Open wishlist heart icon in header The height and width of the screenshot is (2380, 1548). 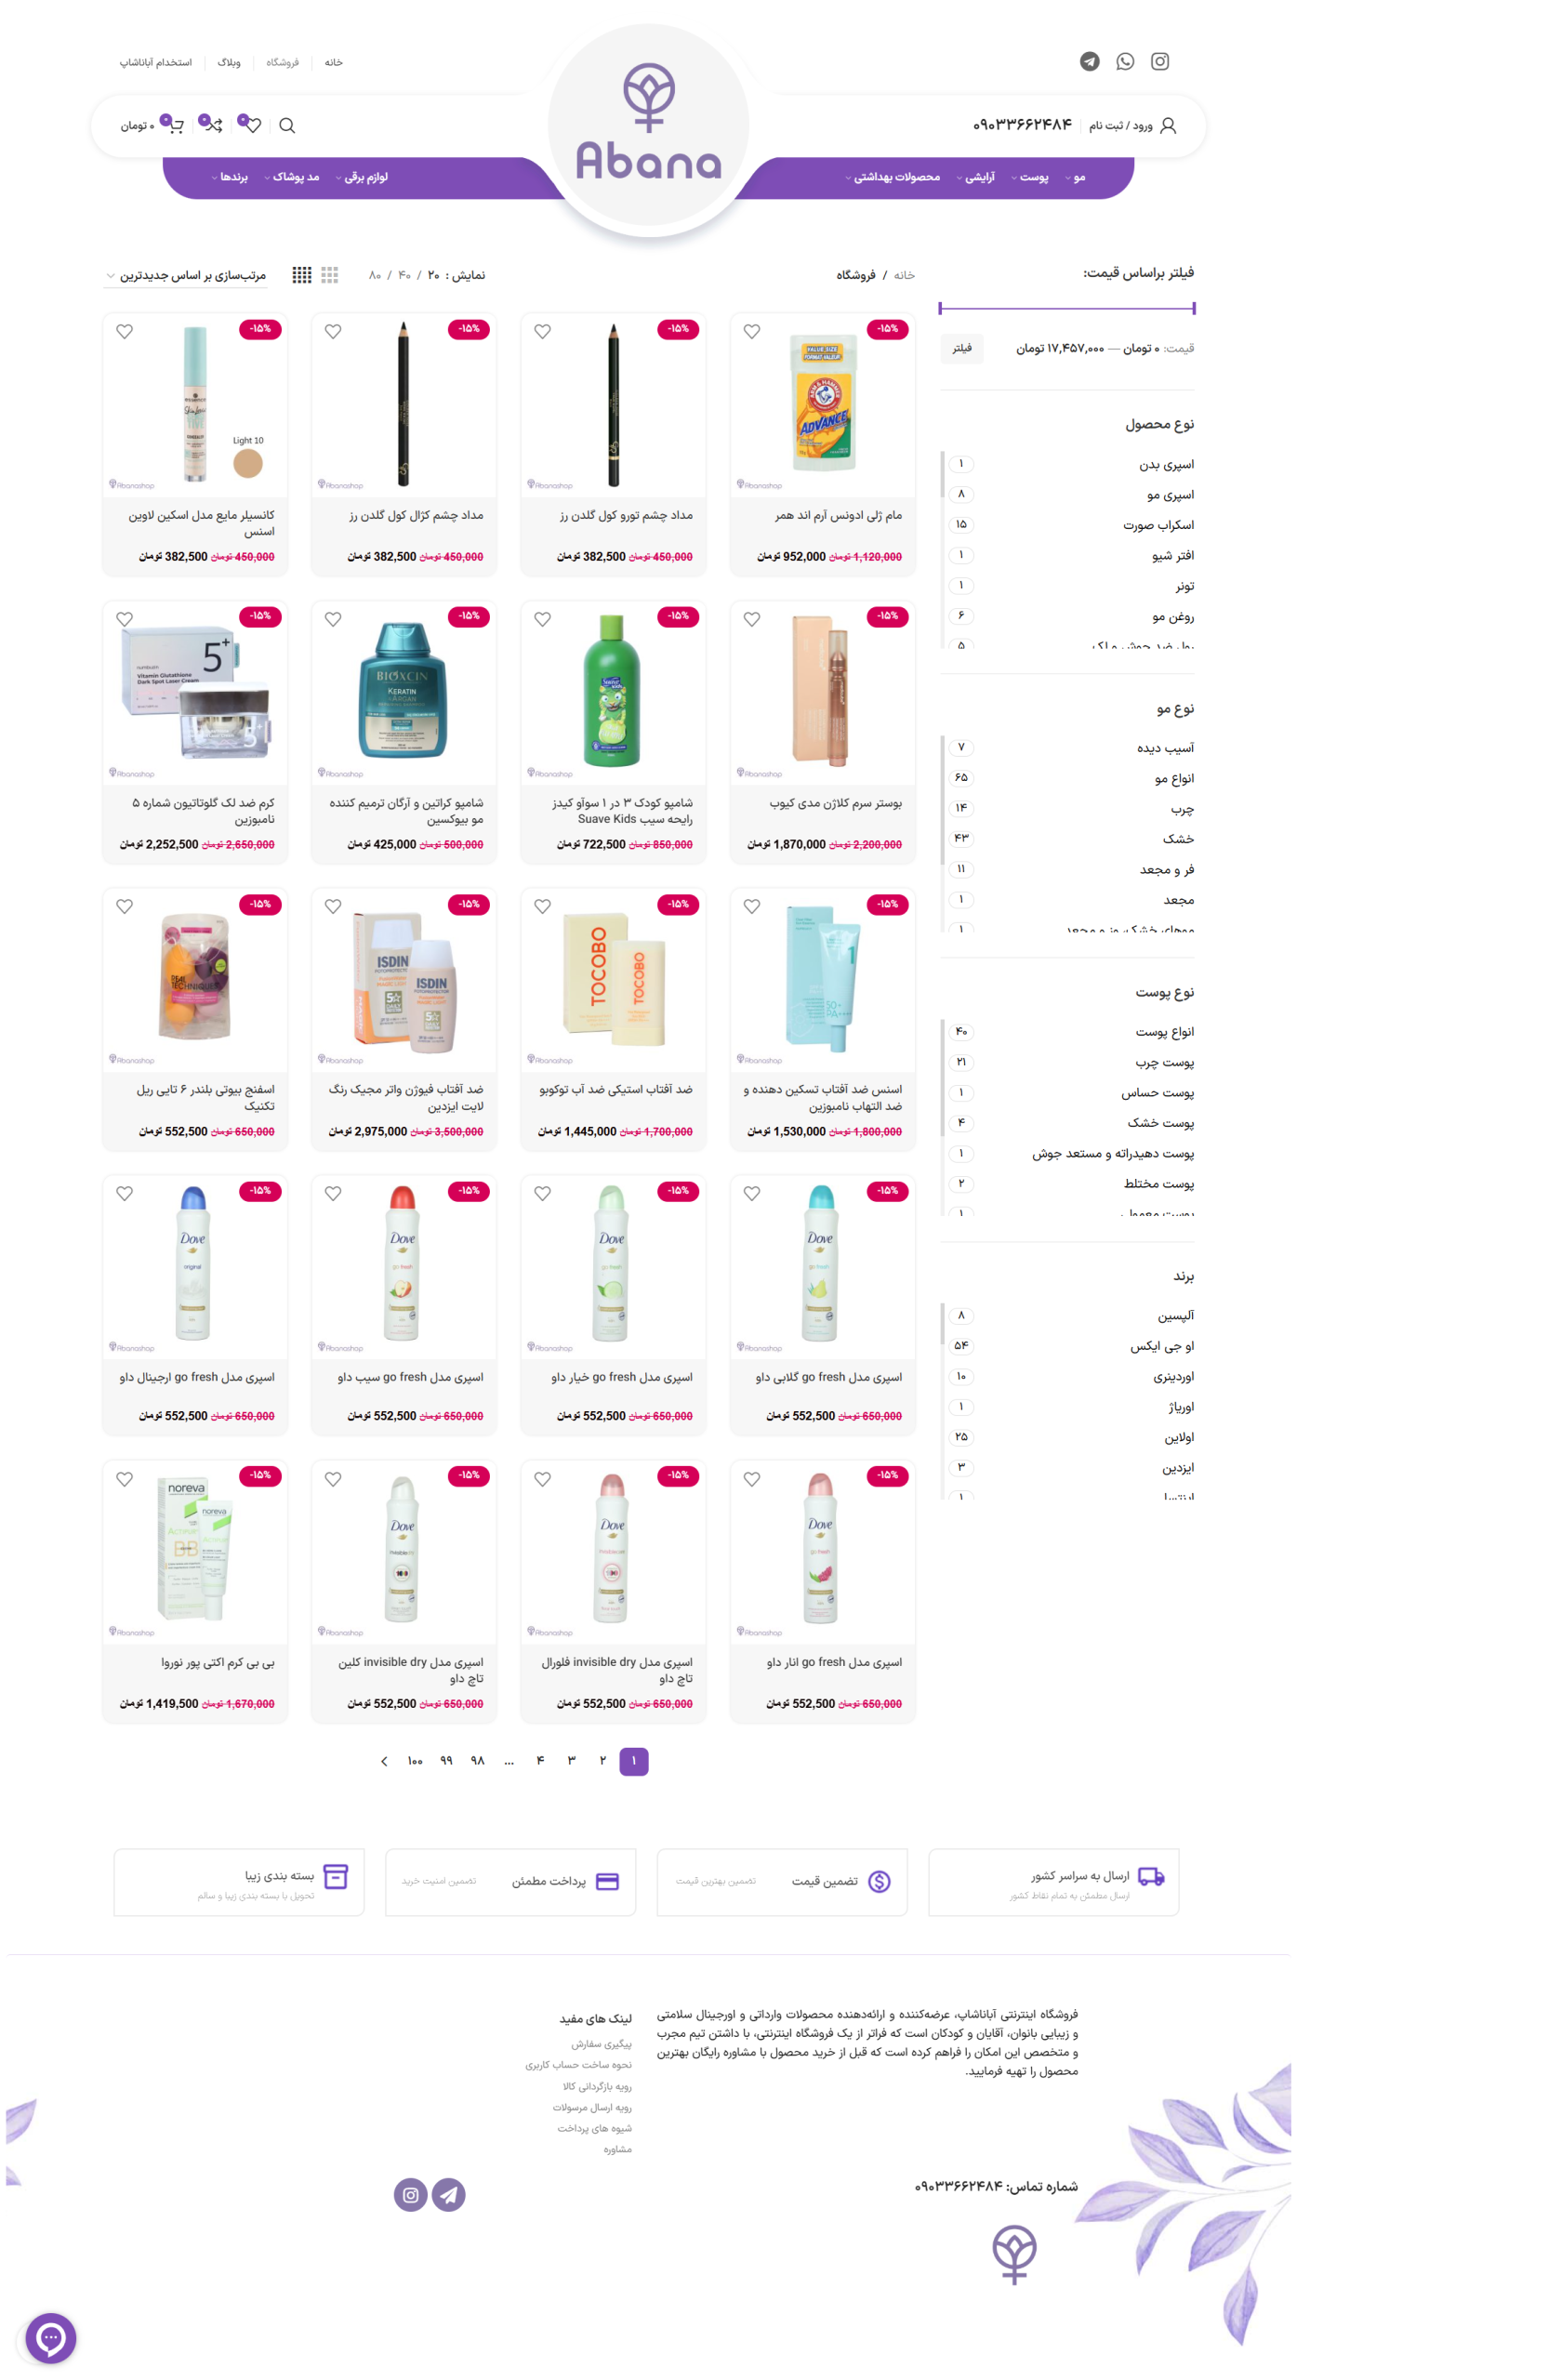(x=250, y=123)
